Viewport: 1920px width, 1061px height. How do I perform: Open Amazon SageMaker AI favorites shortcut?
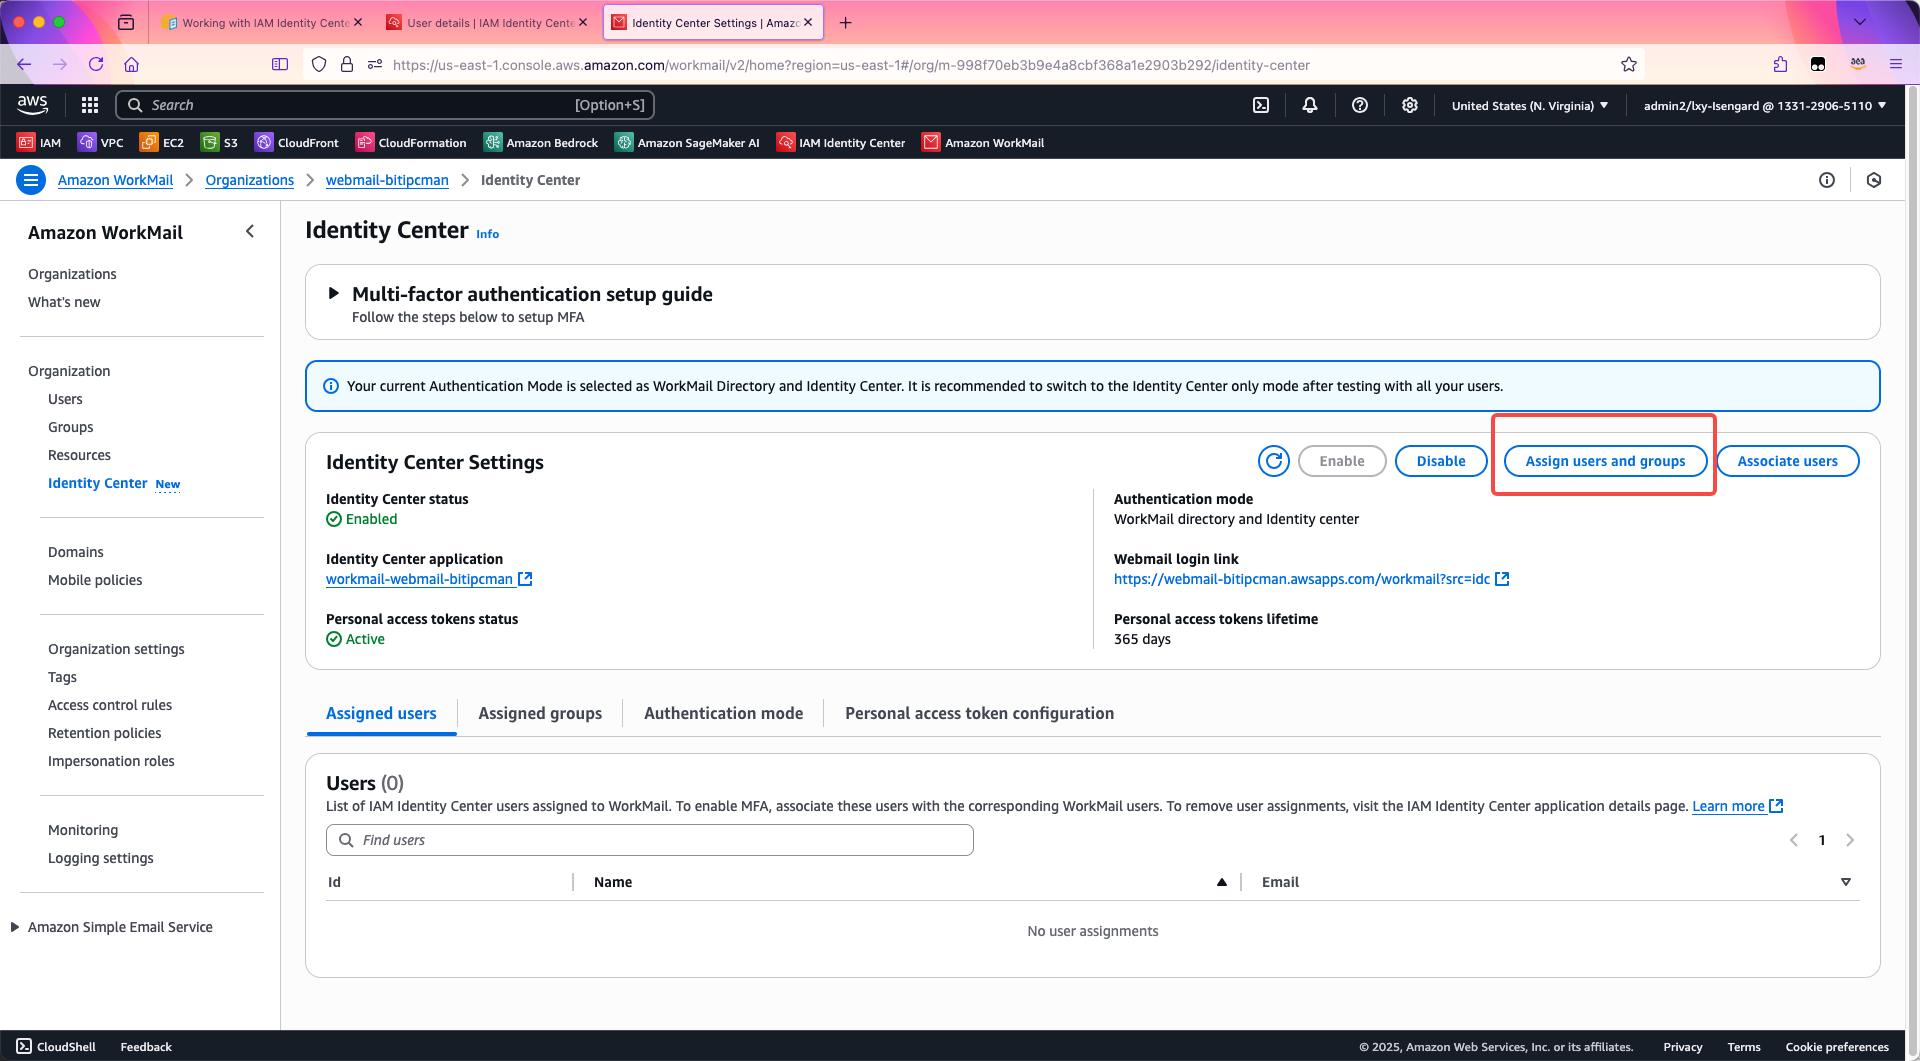click(x=687, y=142)
